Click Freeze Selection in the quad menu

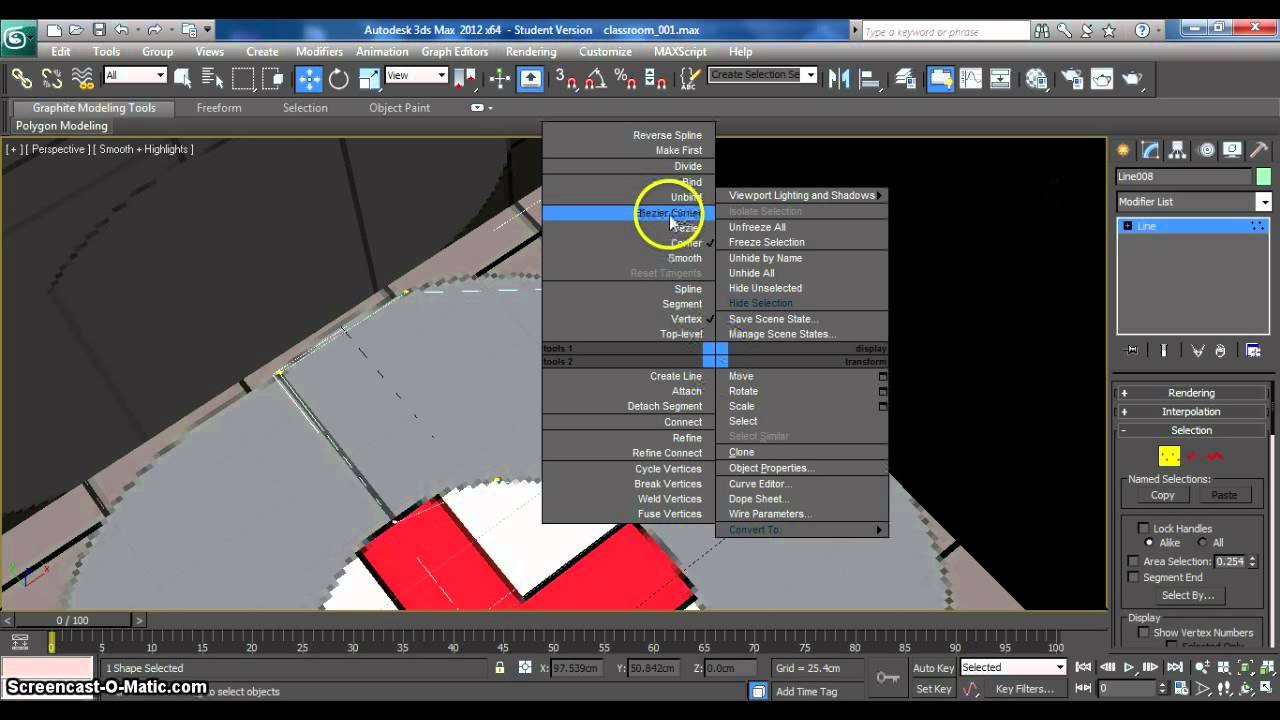tap(766, 242)
